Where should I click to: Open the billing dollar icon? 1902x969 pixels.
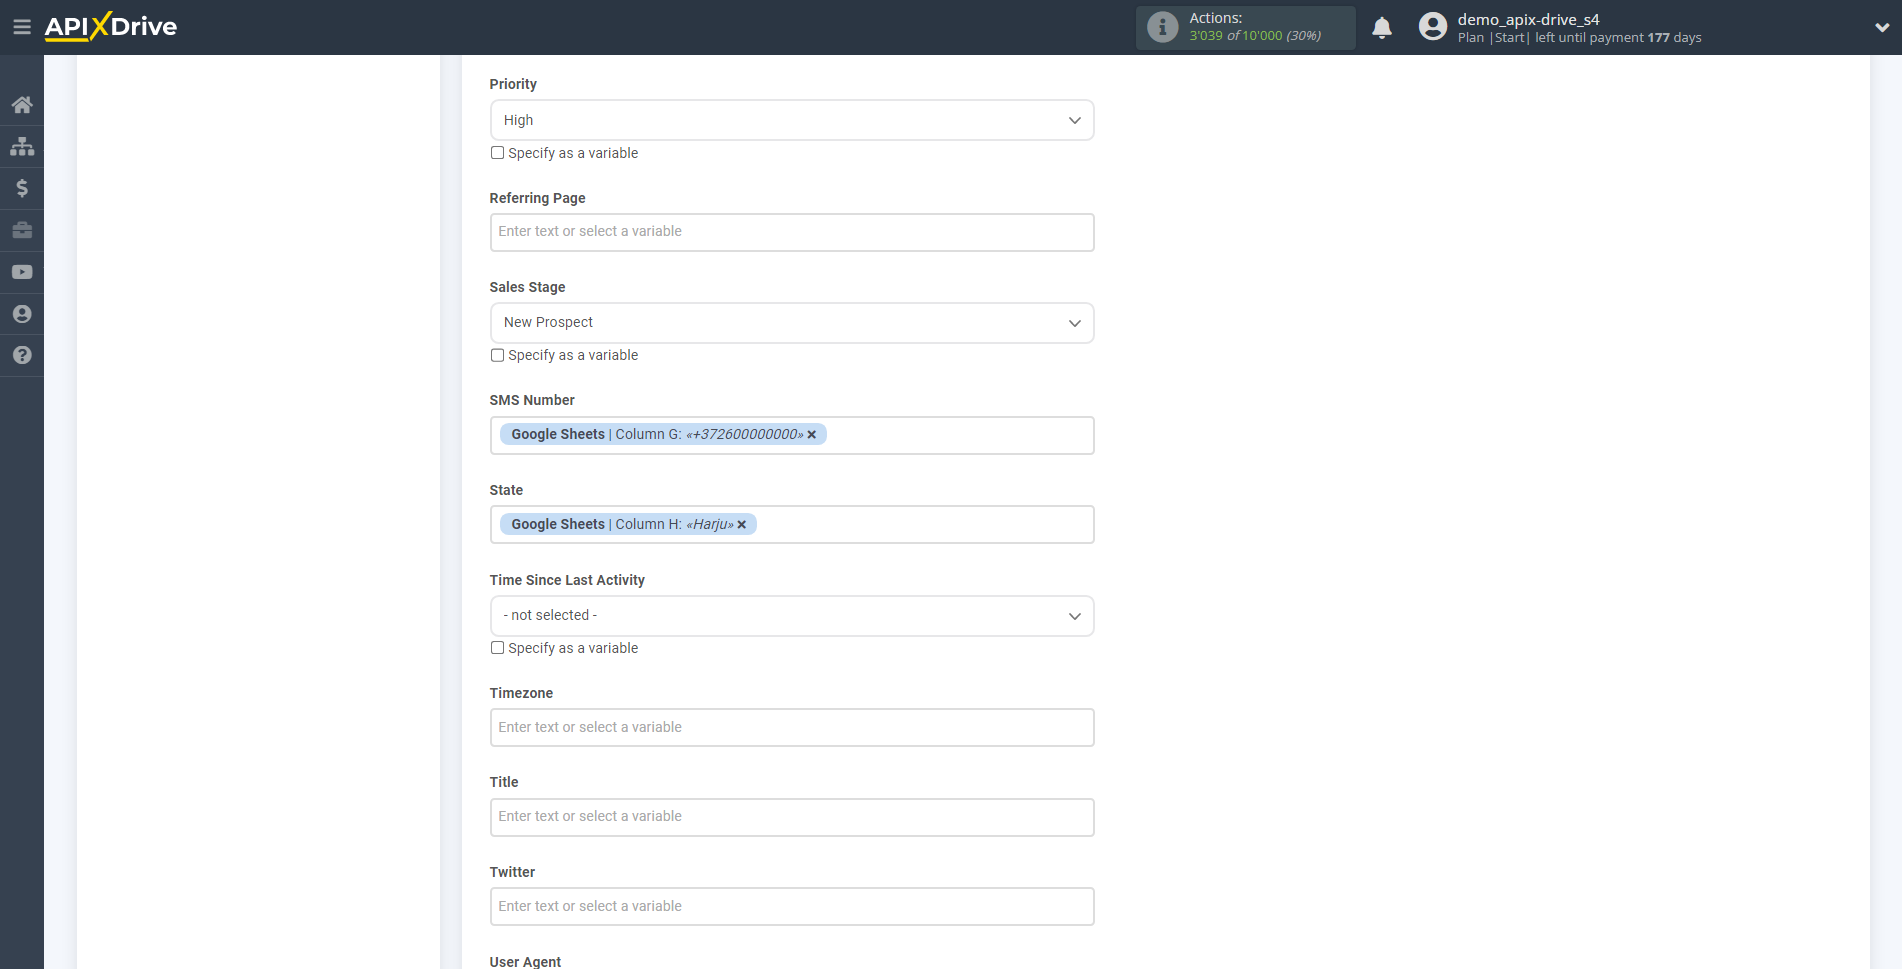[x=22, y=188]
